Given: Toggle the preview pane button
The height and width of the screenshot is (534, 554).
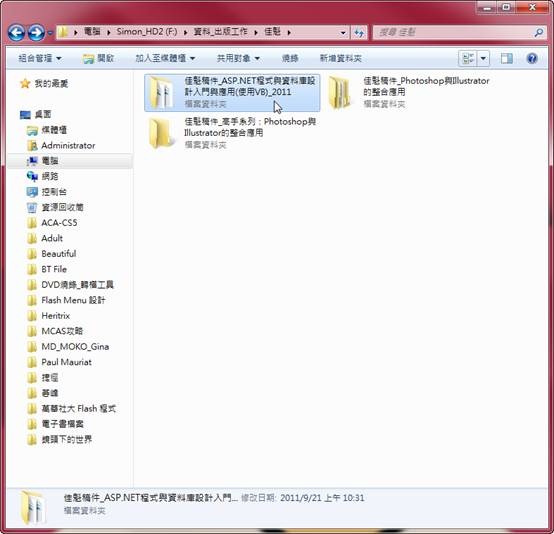Looking at the screenshot, I should pyautogui.click(x=507, y=58).
